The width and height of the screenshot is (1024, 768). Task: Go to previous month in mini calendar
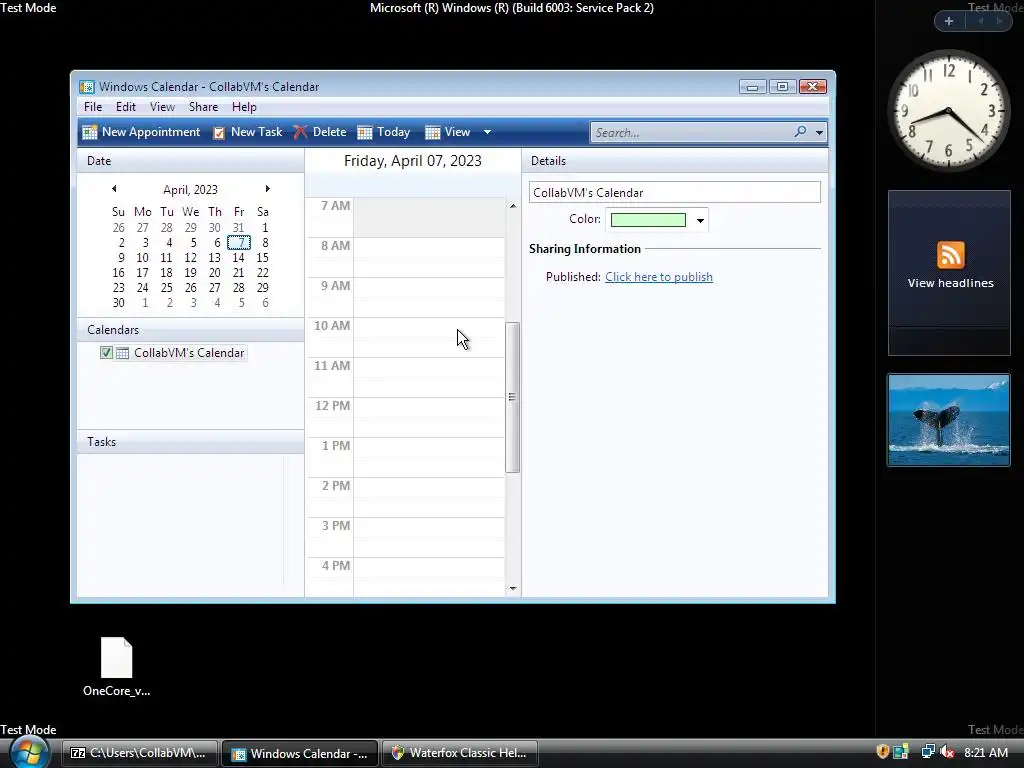coord(114,189)
